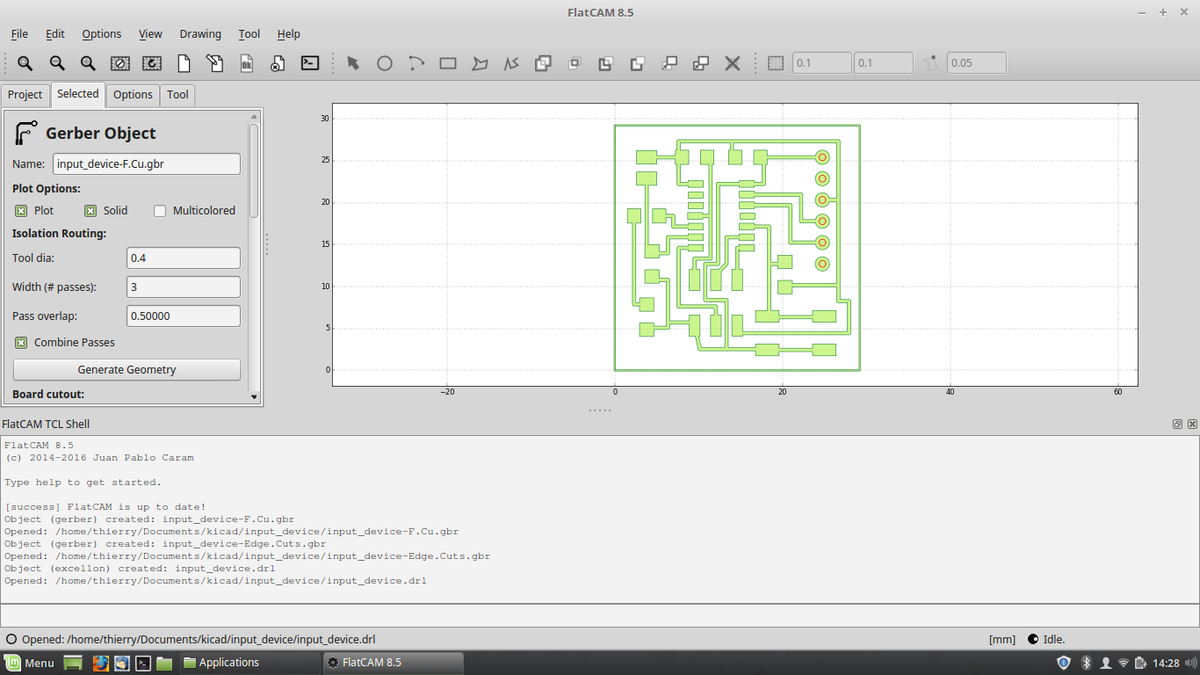Click the Delete Shape X icon
This screenshot has height=675, width=1200.
pyautogui.click(x=732, y=63)
